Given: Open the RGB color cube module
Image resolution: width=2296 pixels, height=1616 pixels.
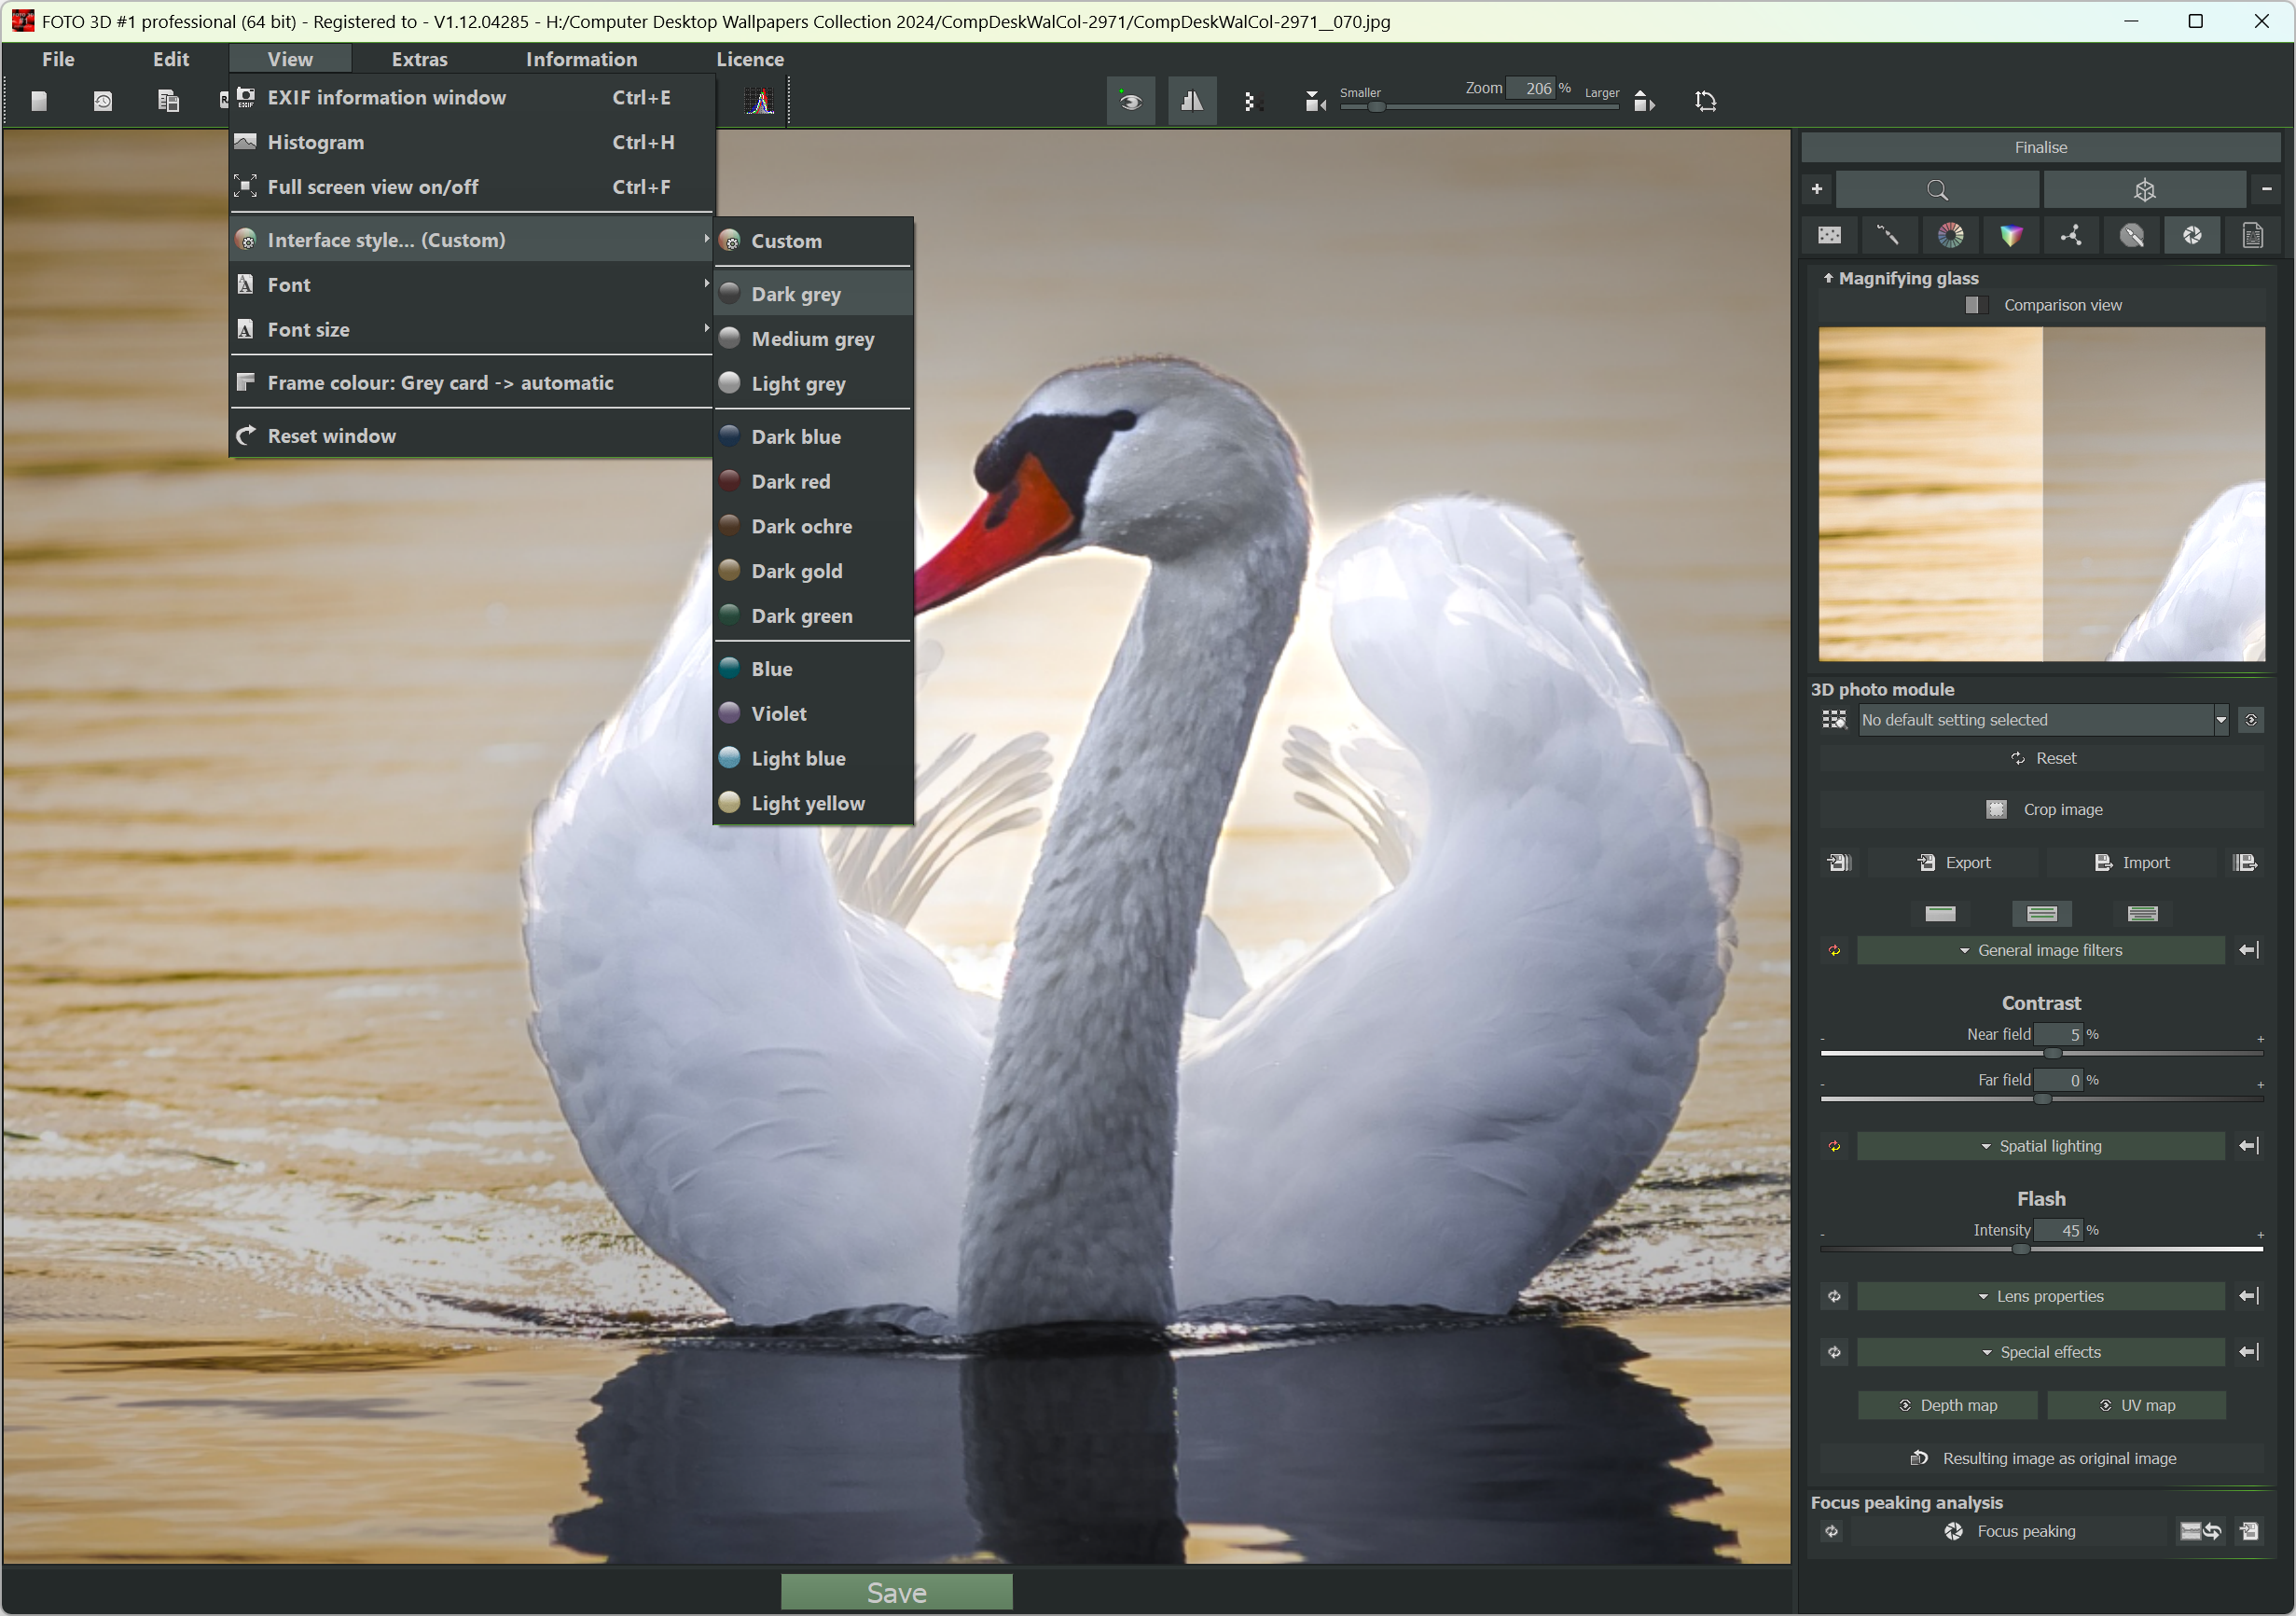Looking at the screenshot, I should (x=2010, y=236).
